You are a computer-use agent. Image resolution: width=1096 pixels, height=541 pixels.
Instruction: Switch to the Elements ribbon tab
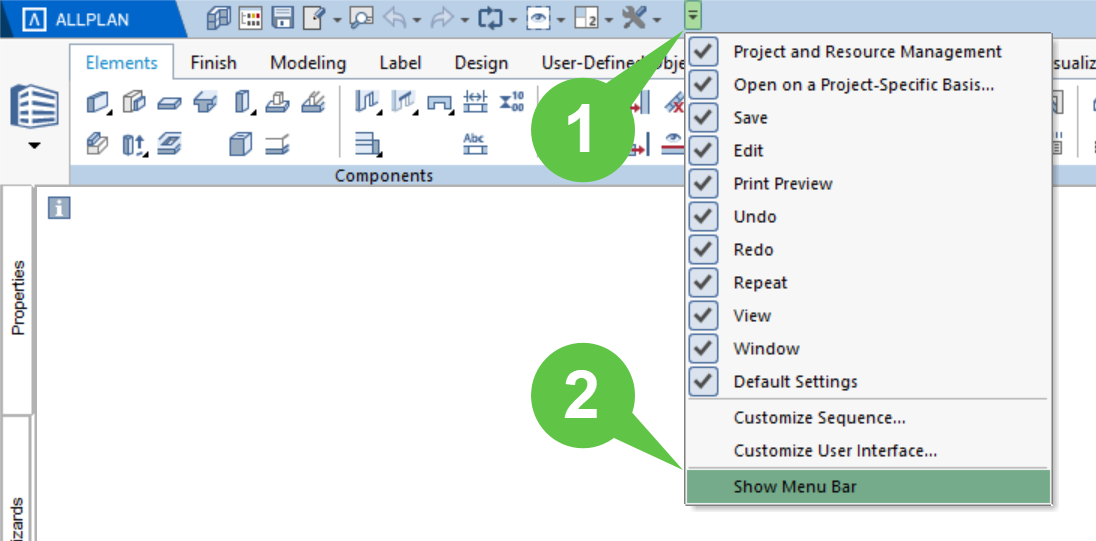tap(122, 63)
